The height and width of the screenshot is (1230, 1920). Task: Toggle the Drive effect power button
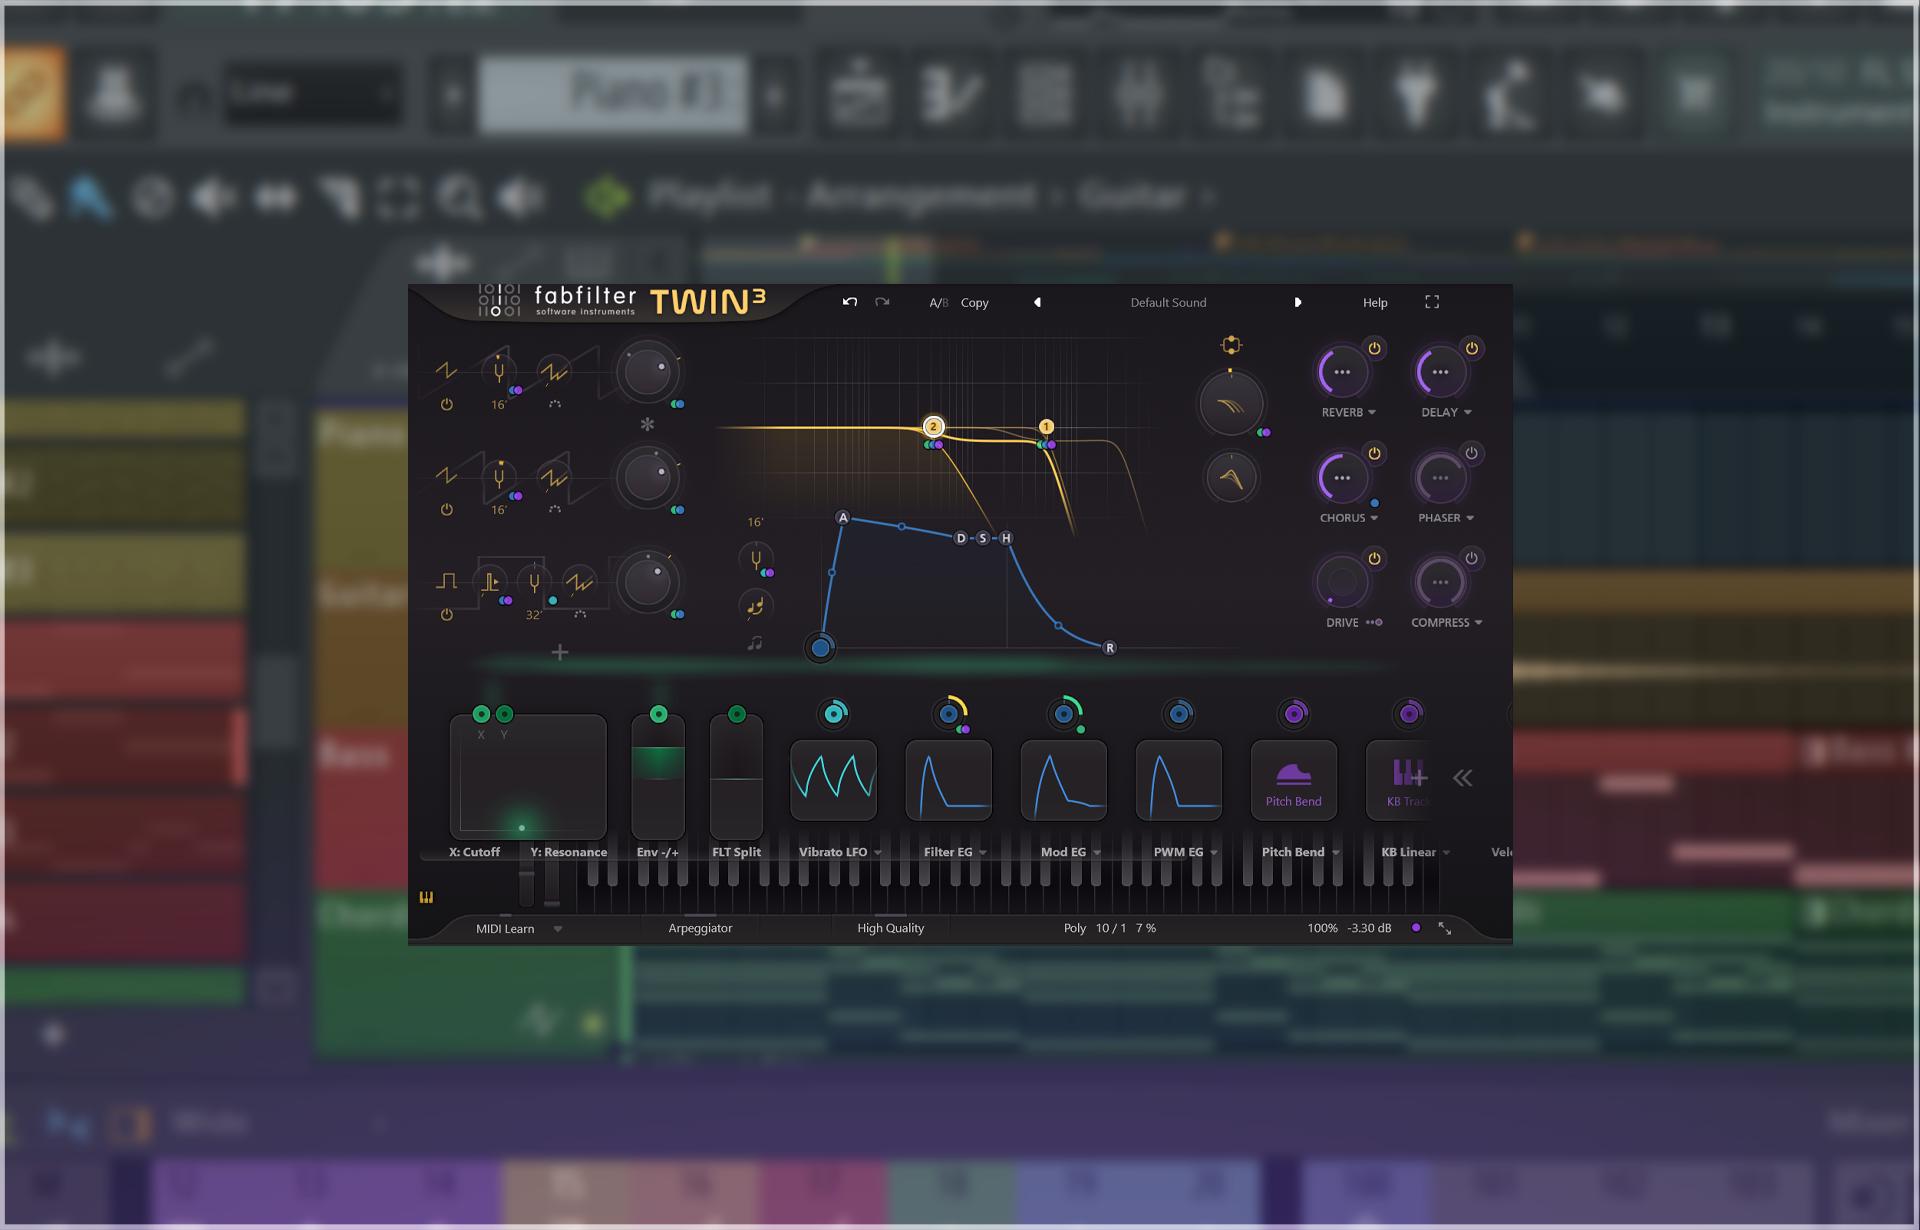point(1374,558)
